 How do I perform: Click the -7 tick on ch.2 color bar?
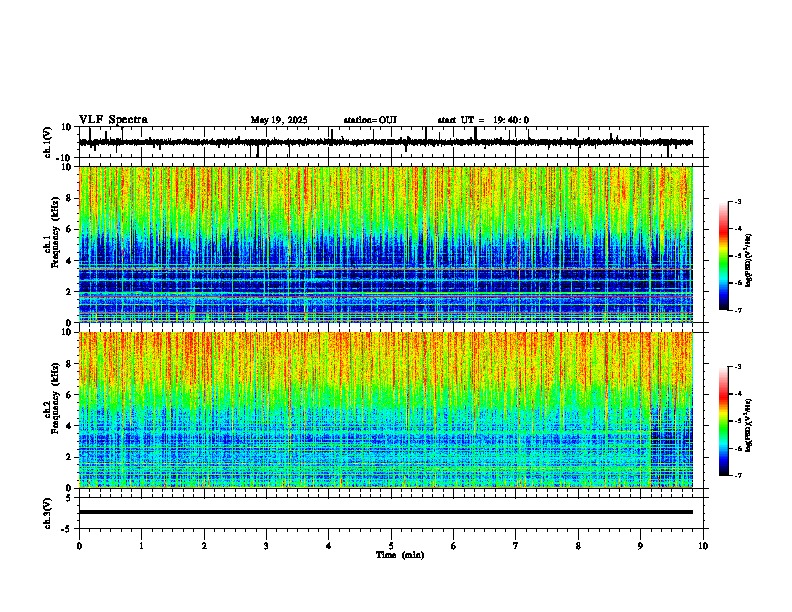pyautogui.click(x=738, y=476)
